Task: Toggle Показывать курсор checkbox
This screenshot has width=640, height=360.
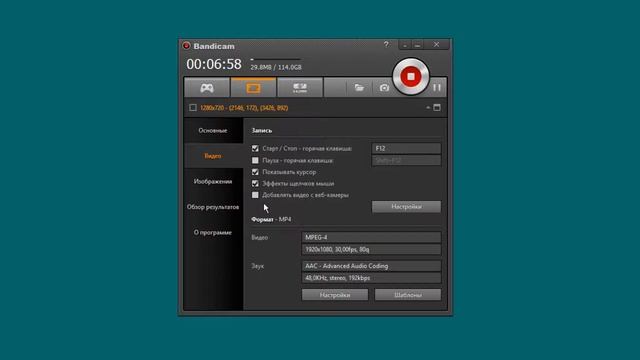Action: point(255,172)
